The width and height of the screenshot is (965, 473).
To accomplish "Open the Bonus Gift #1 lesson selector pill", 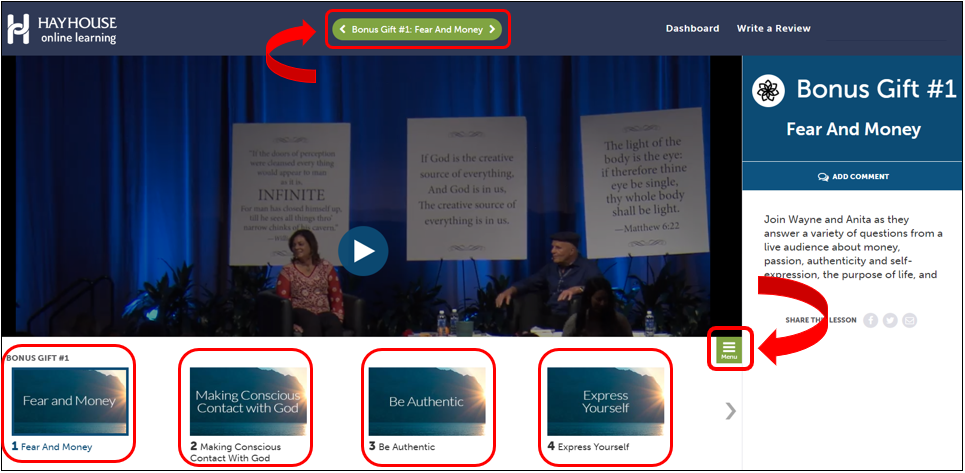I will (x=417, y=29).
